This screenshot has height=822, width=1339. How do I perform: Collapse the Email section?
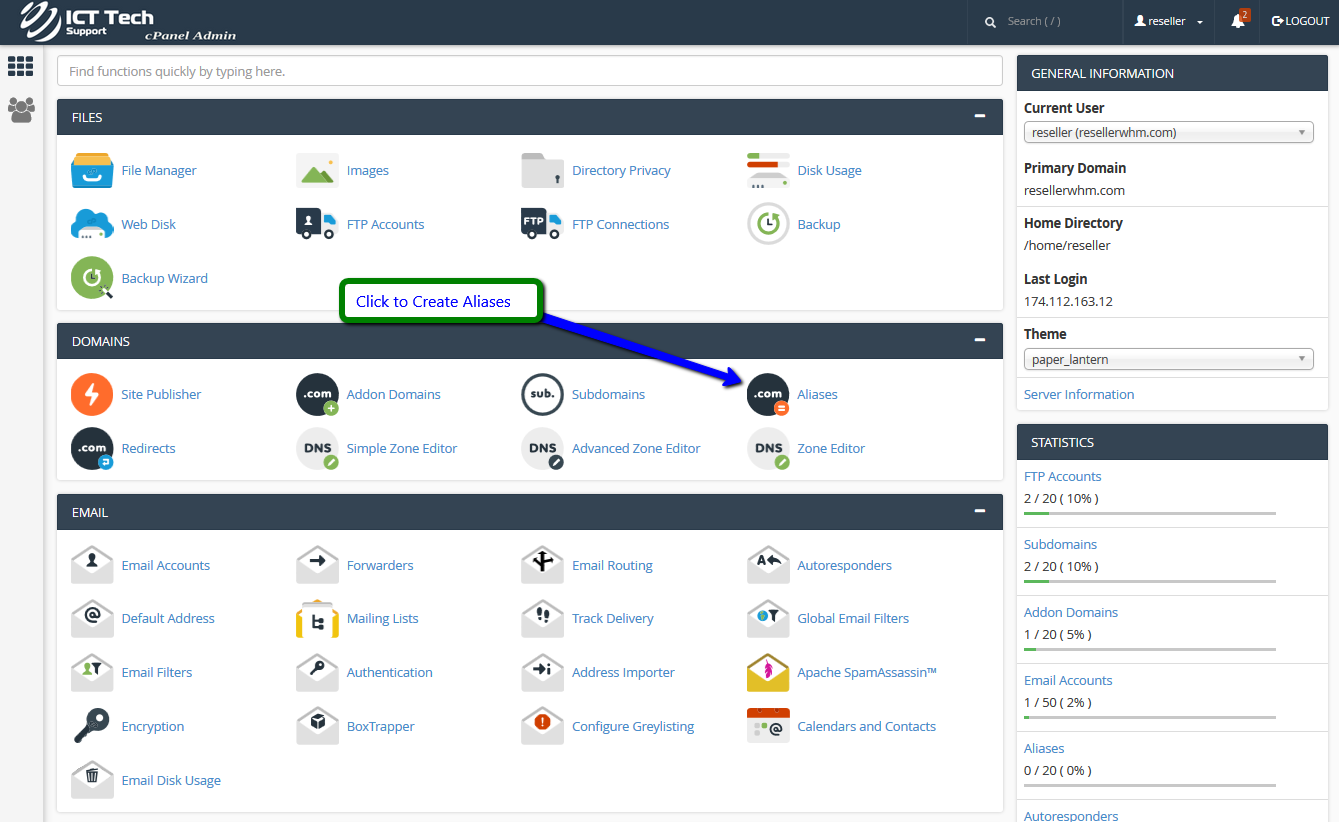click(980, 511)
